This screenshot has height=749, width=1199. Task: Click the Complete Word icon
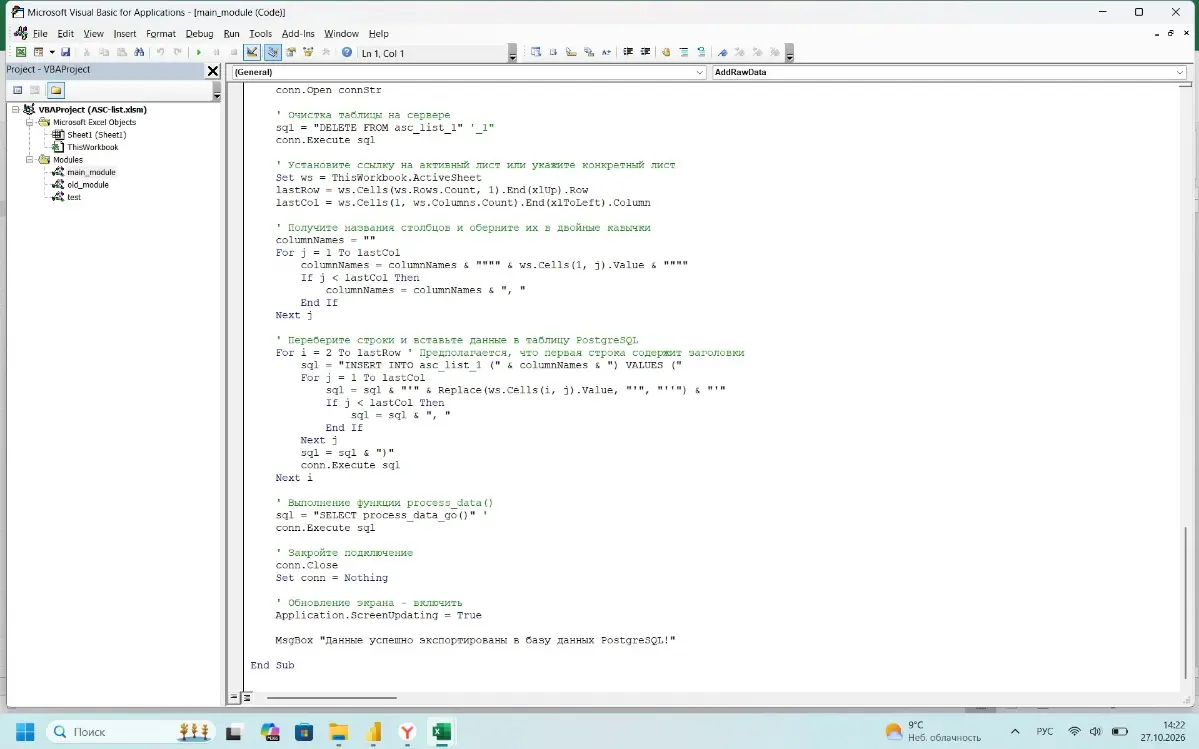[x=606, y=52]
